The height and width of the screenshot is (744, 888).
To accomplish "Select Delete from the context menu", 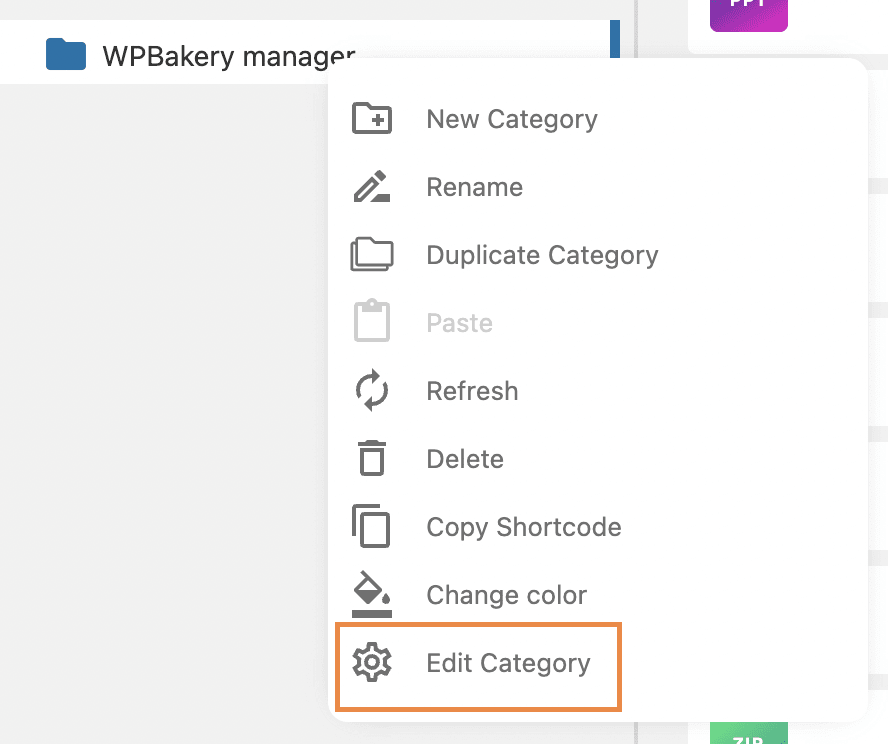I will 464,459.
